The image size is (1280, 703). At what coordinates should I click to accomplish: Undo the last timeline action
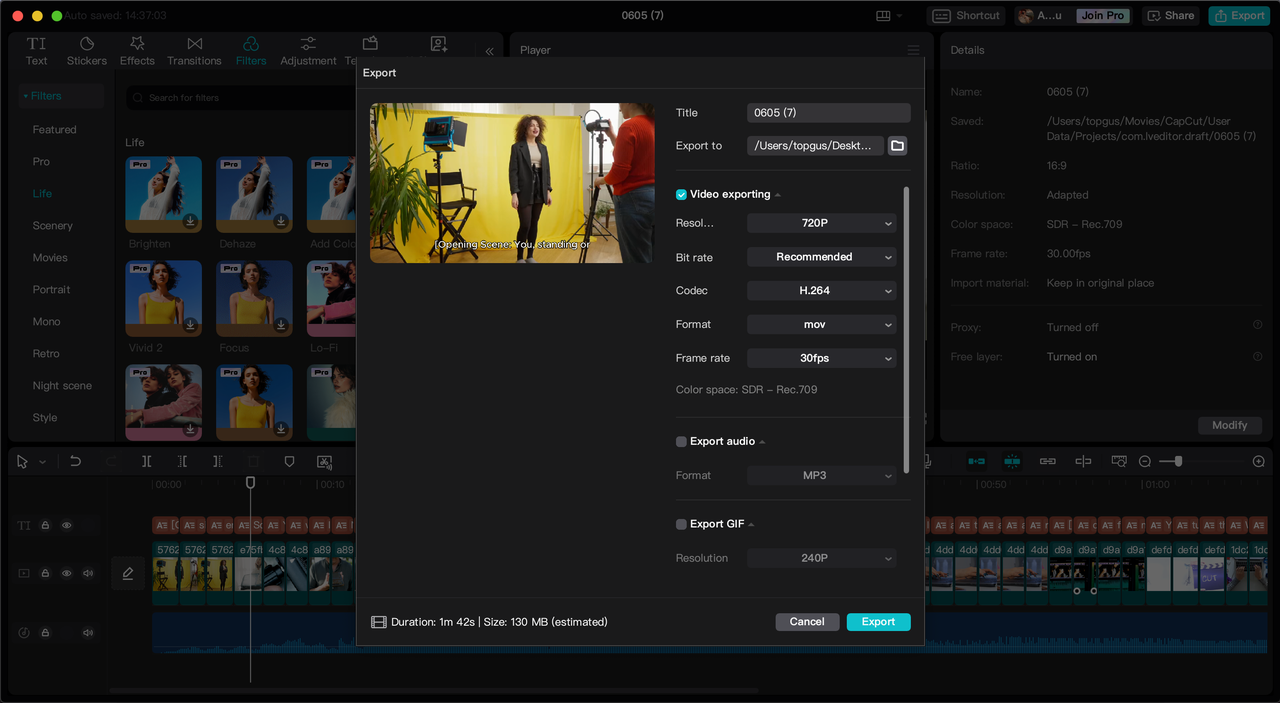point(75,461)
